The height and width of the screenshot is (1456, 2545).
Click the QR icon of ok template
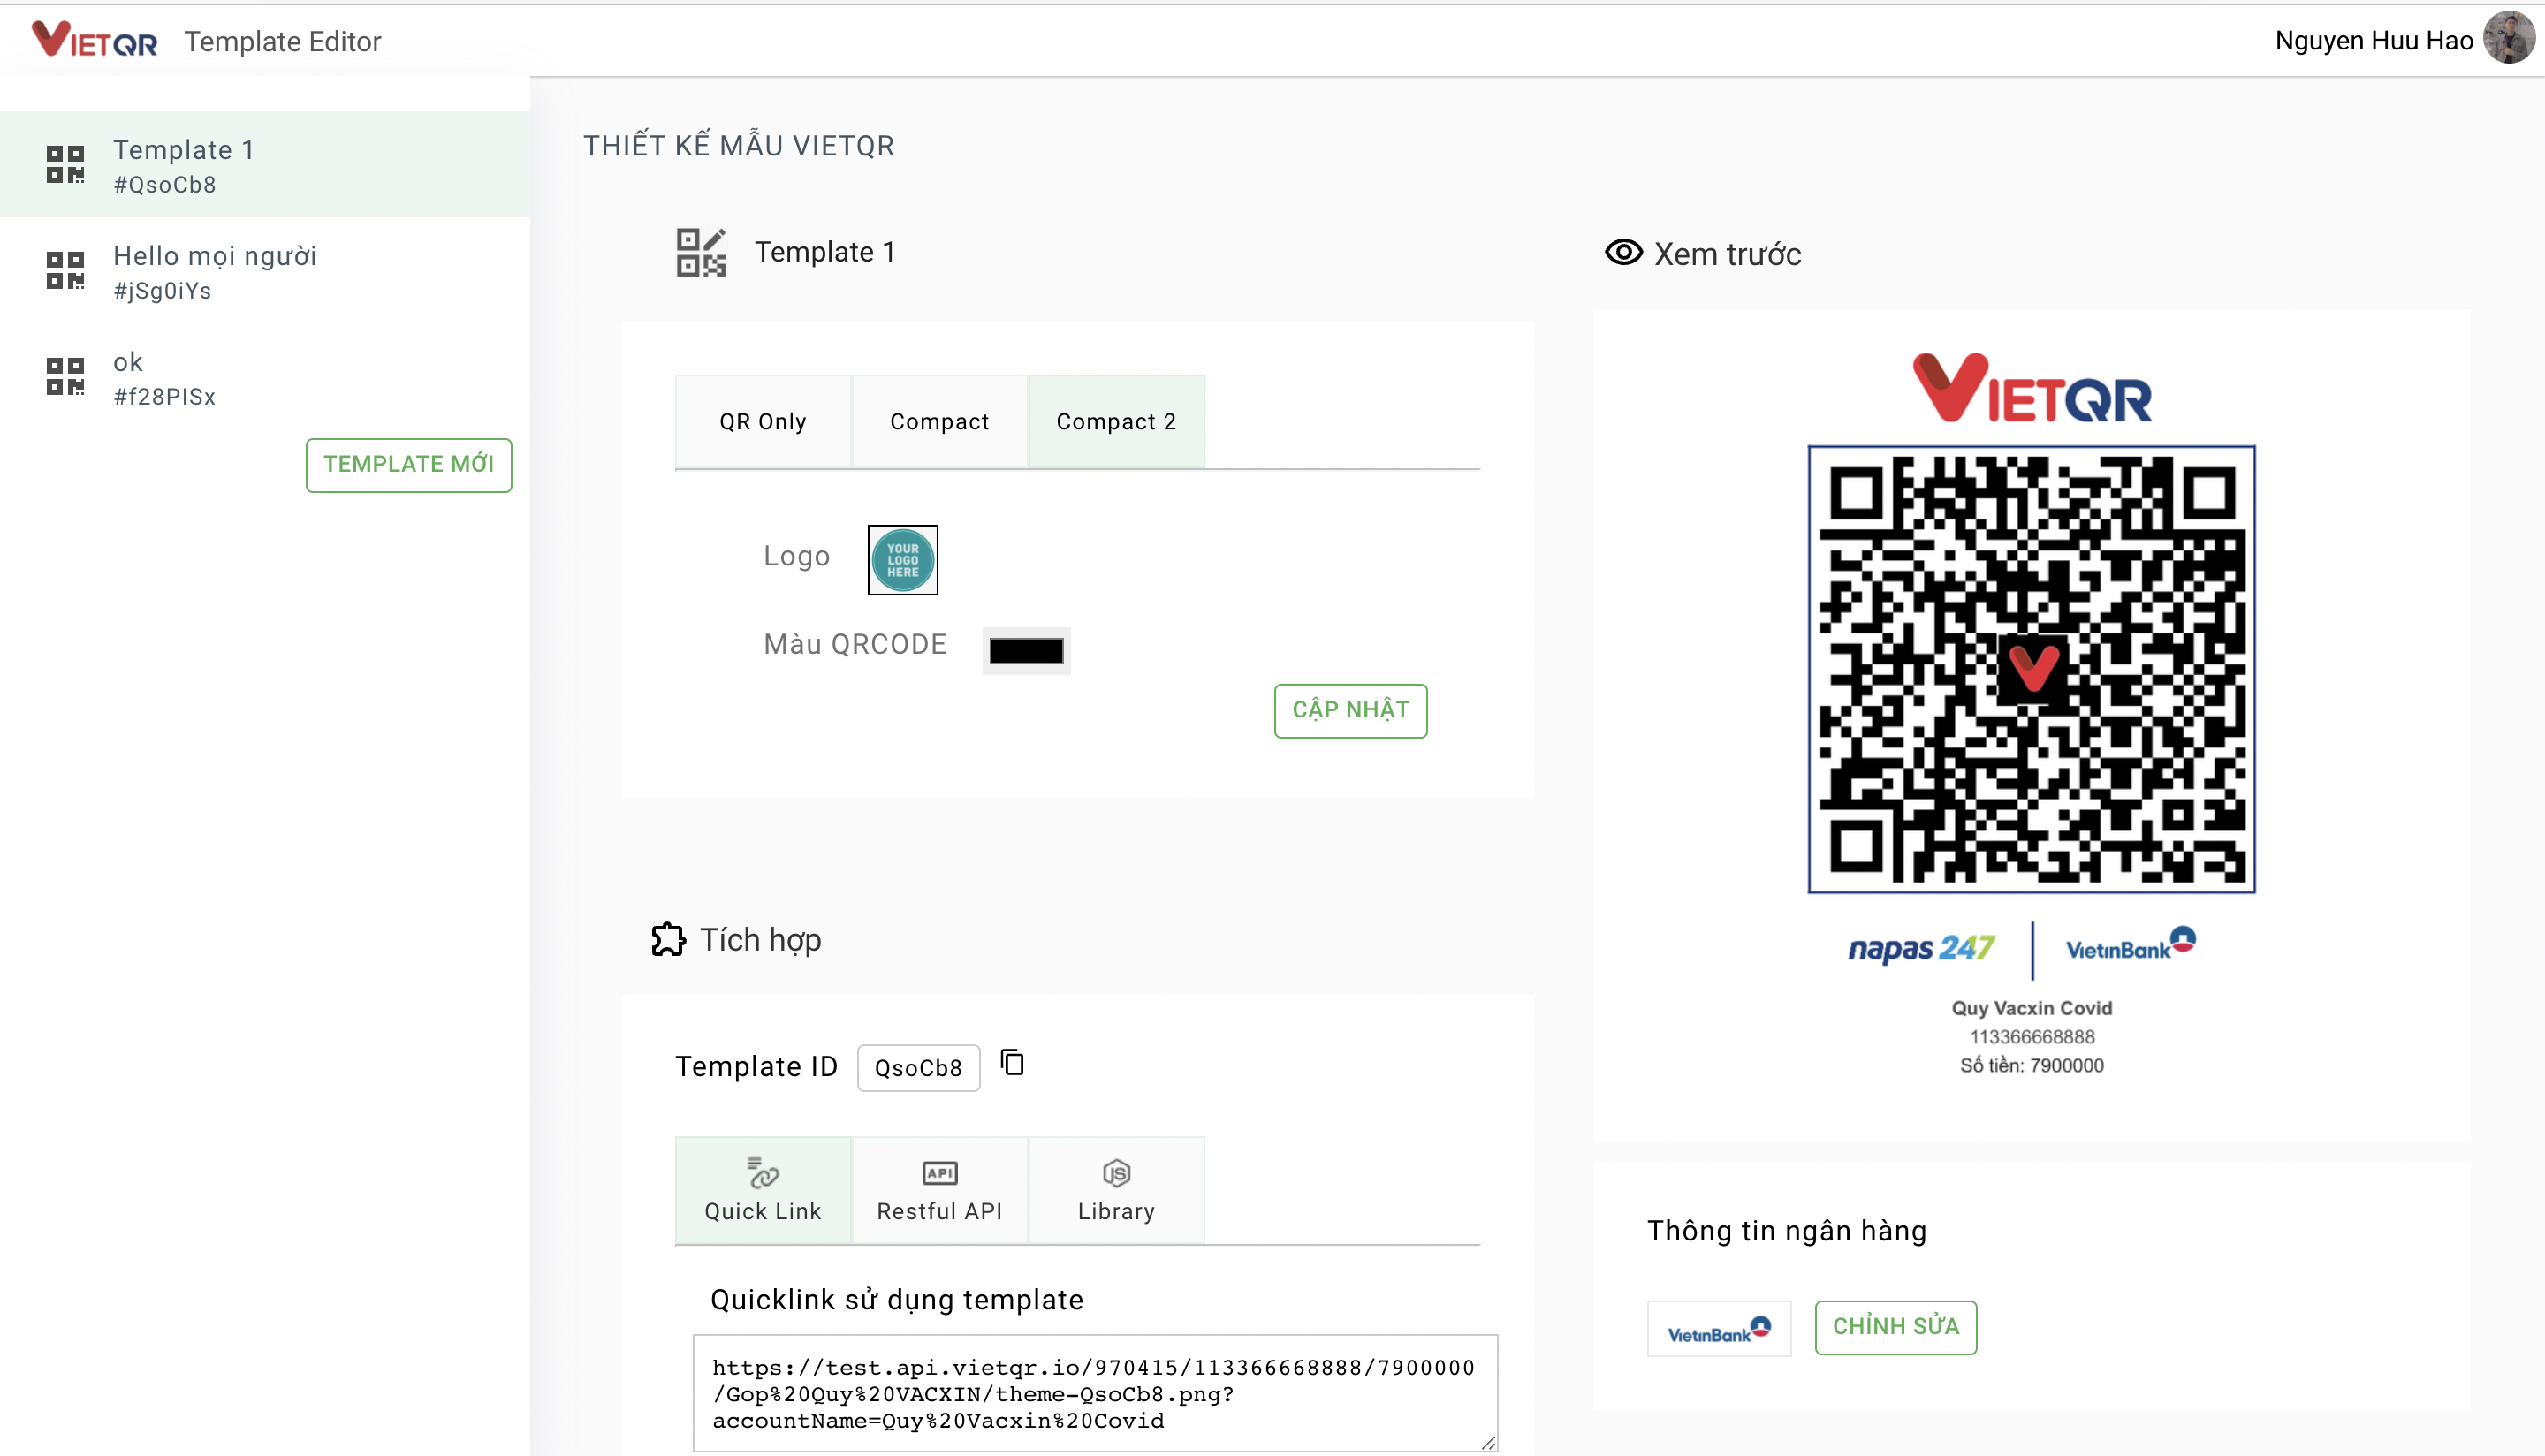click(65, 377)
